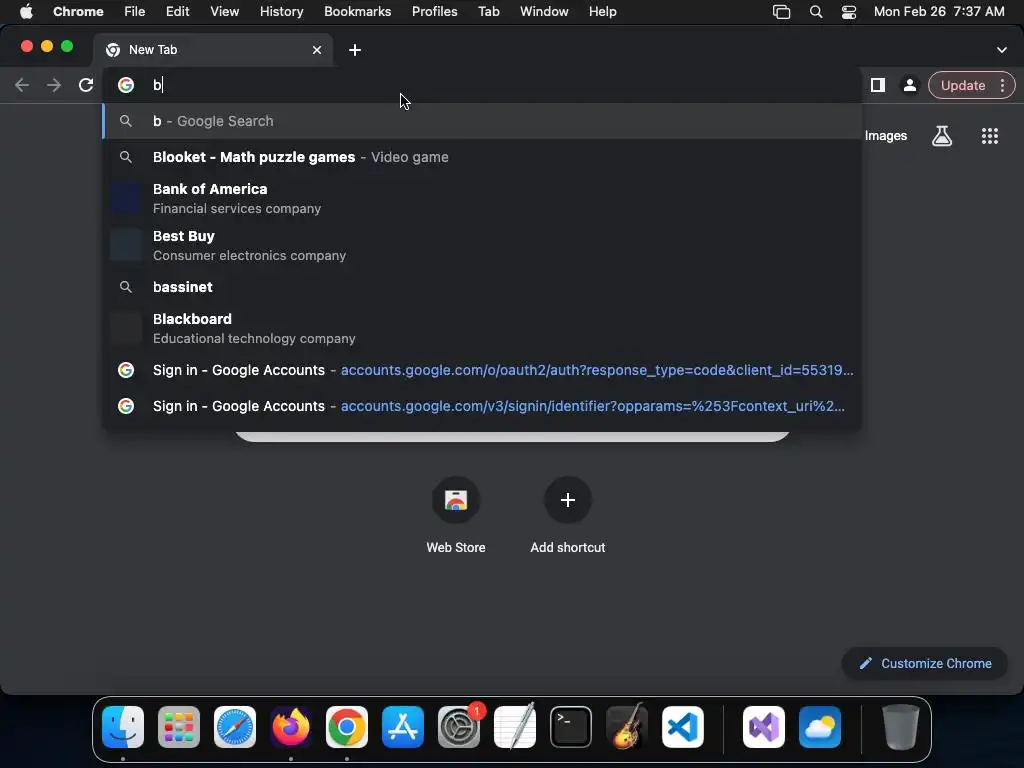
Task: Open the v3 signin identifier suggestion
Action: [482, 406]
